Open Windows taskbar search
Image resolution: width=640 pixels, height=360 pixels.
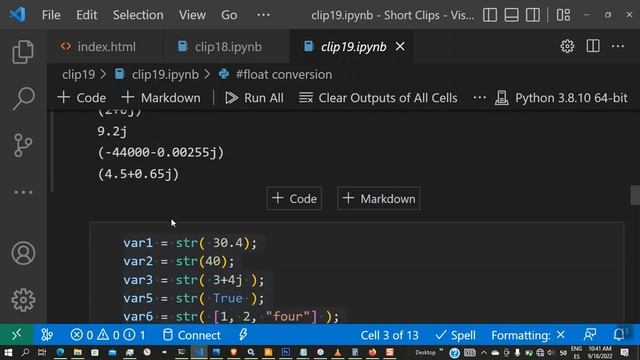click(x=25, y=352)
